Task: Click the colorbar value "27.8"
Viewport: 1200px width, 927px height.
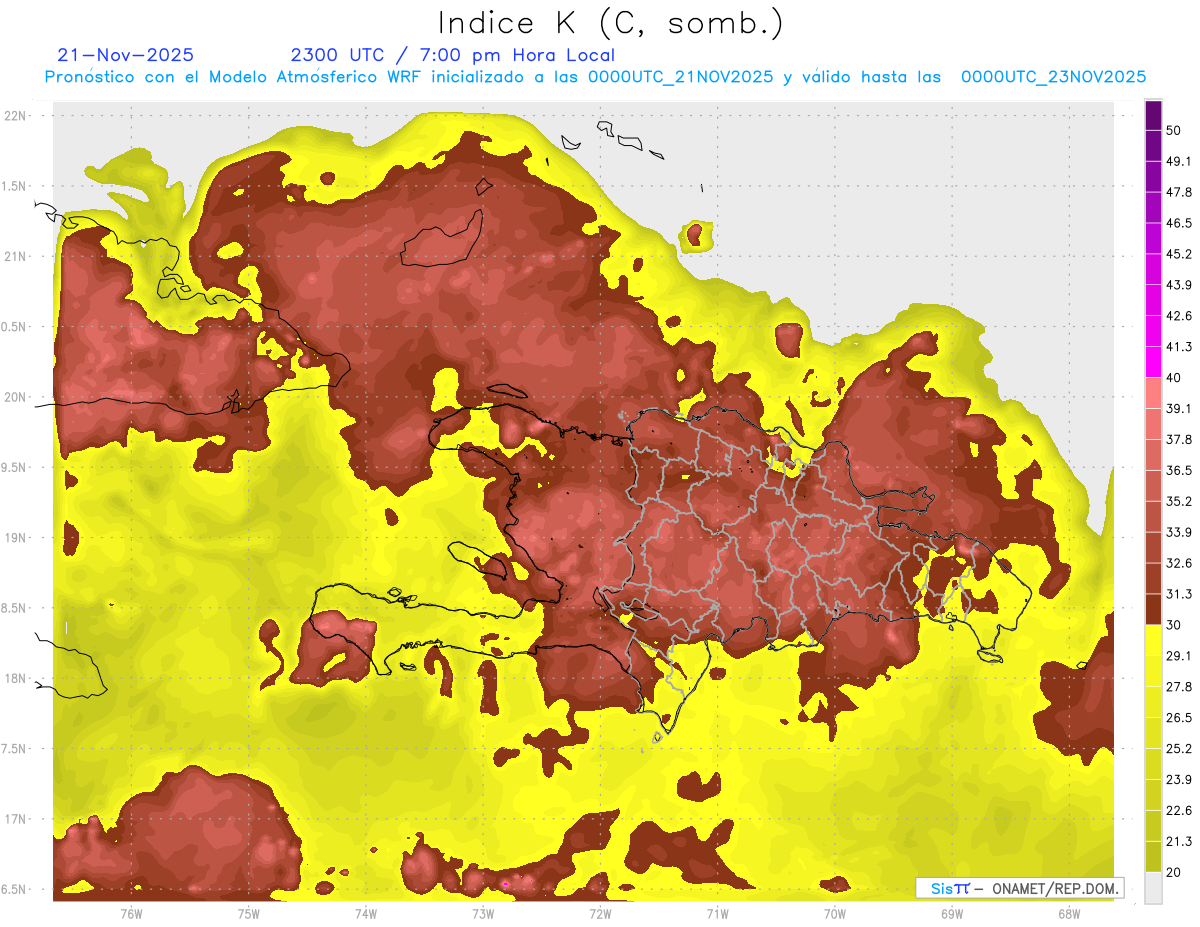Action: tap(1179, 687)
